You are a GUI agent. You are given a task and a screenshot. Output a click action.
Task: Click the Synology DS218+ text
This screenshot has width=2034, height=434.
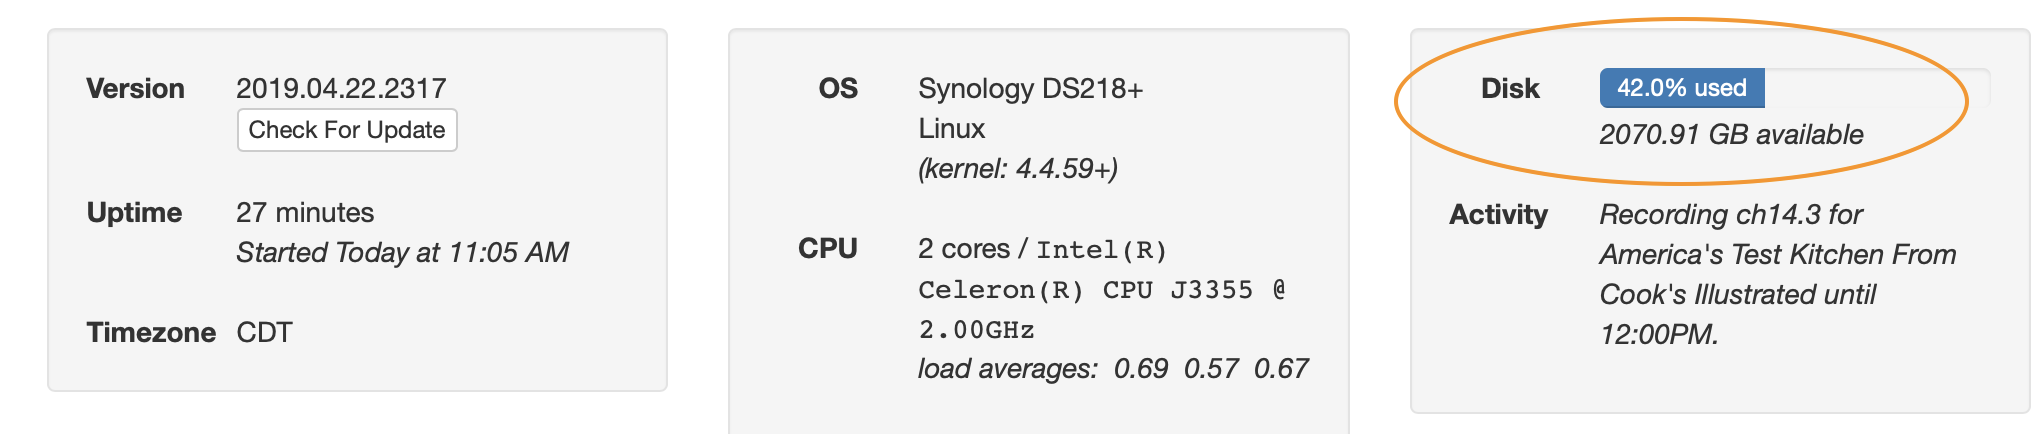[x=1030, y=88]
